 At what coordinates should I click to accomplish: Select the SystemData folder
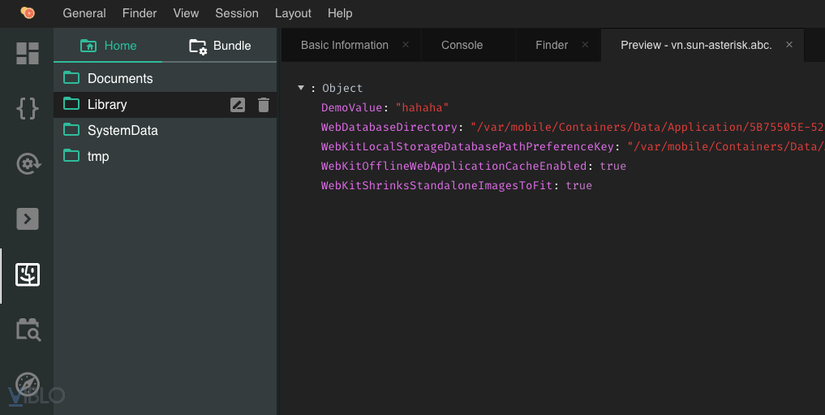pos(122,130)
